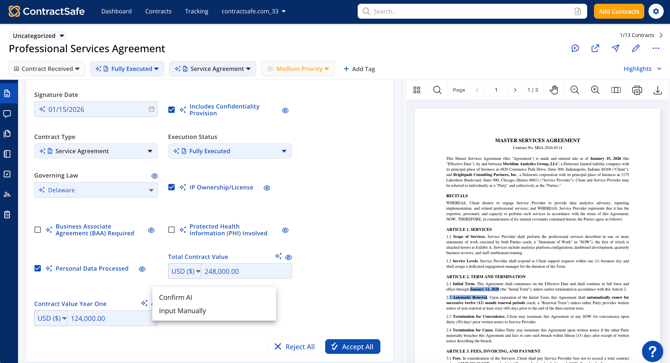Open the Service Agreement tag dropdown
The image size is (670, 363).
tap(212, 69)
